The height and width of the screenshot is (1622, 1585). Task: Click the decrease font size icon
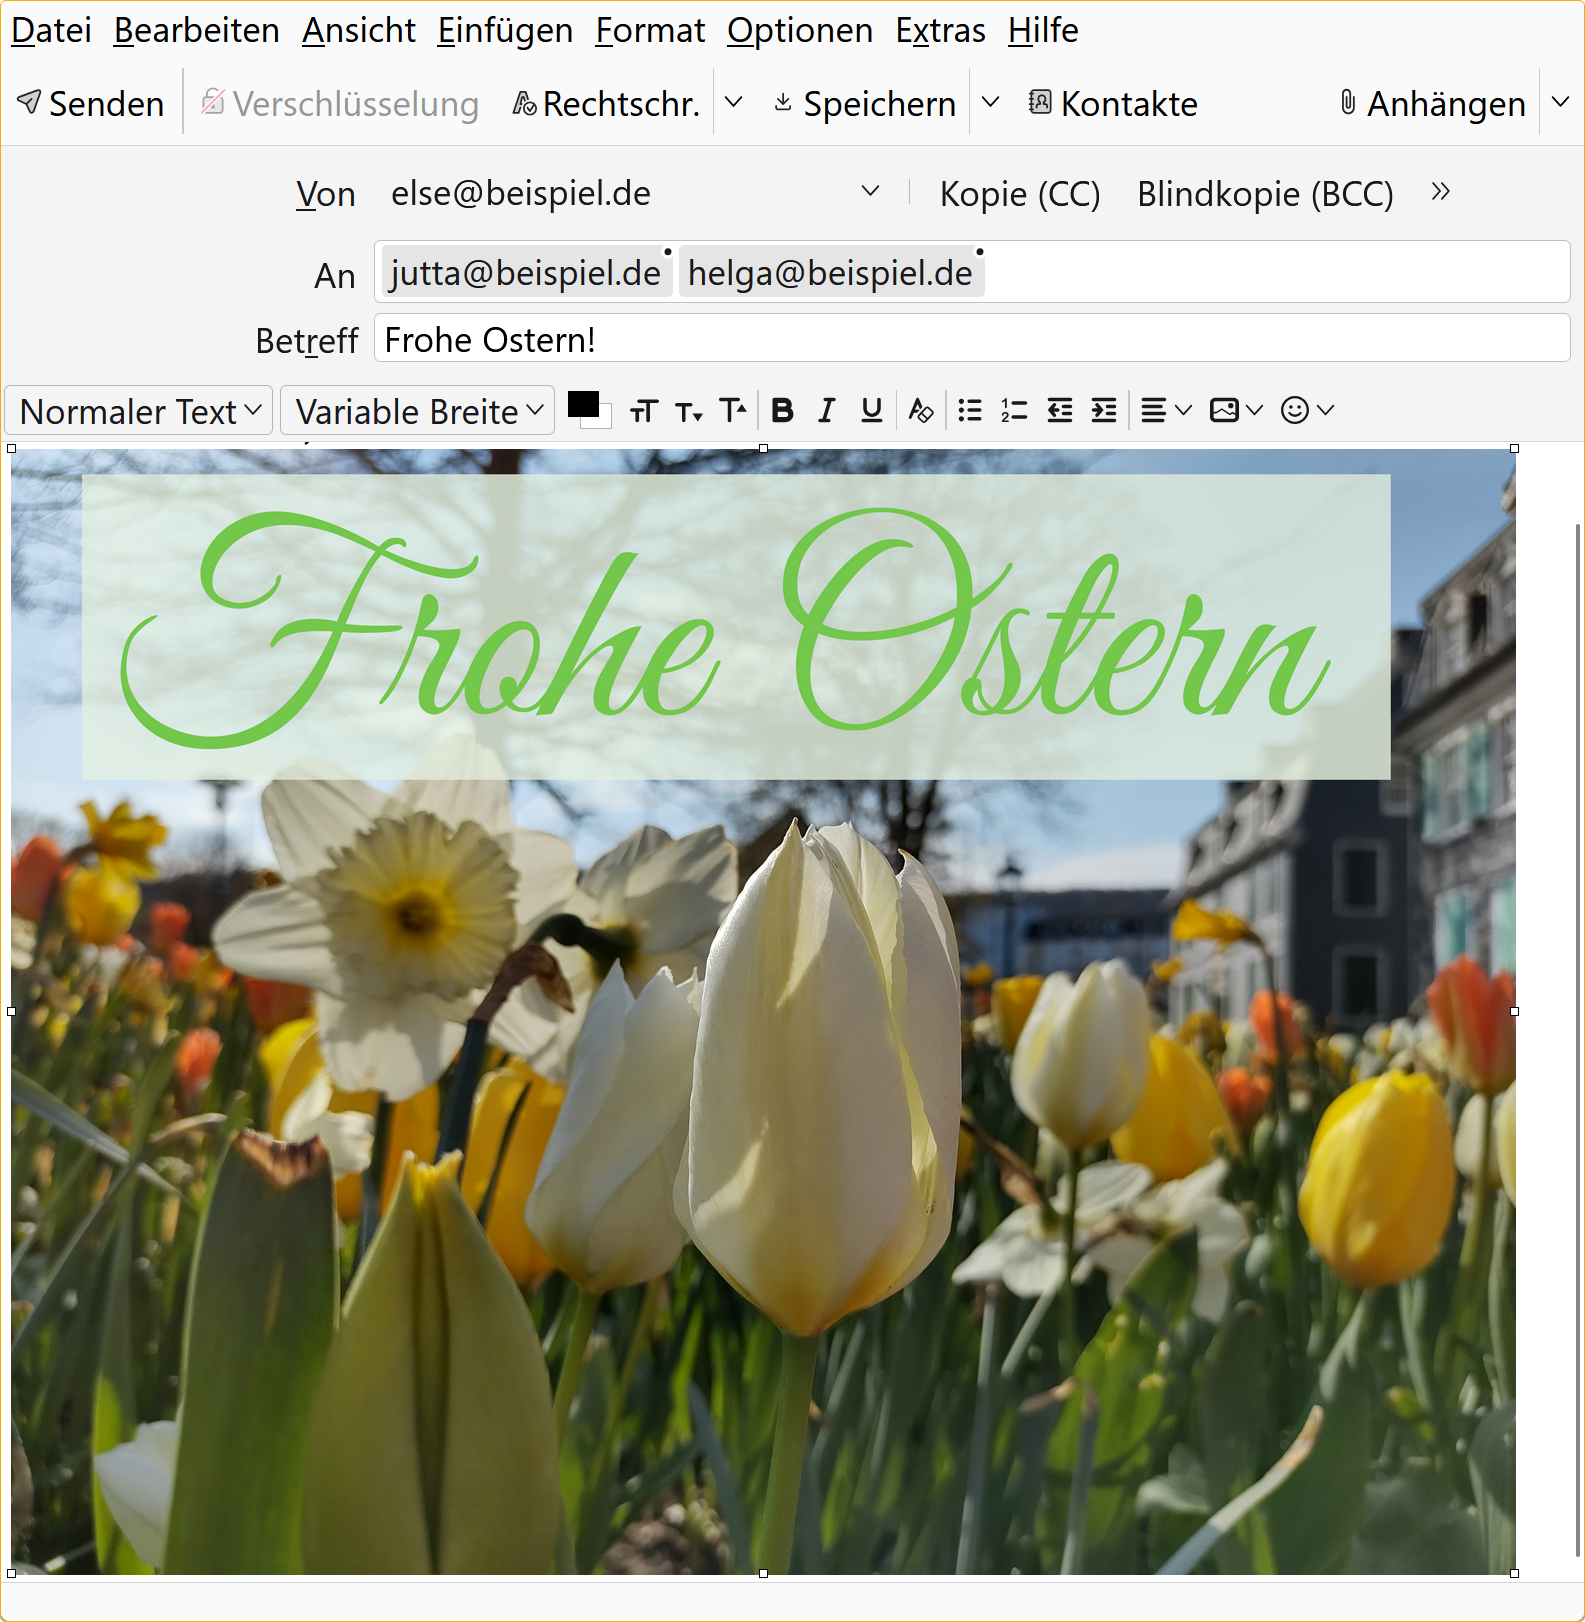click(688, 411)
